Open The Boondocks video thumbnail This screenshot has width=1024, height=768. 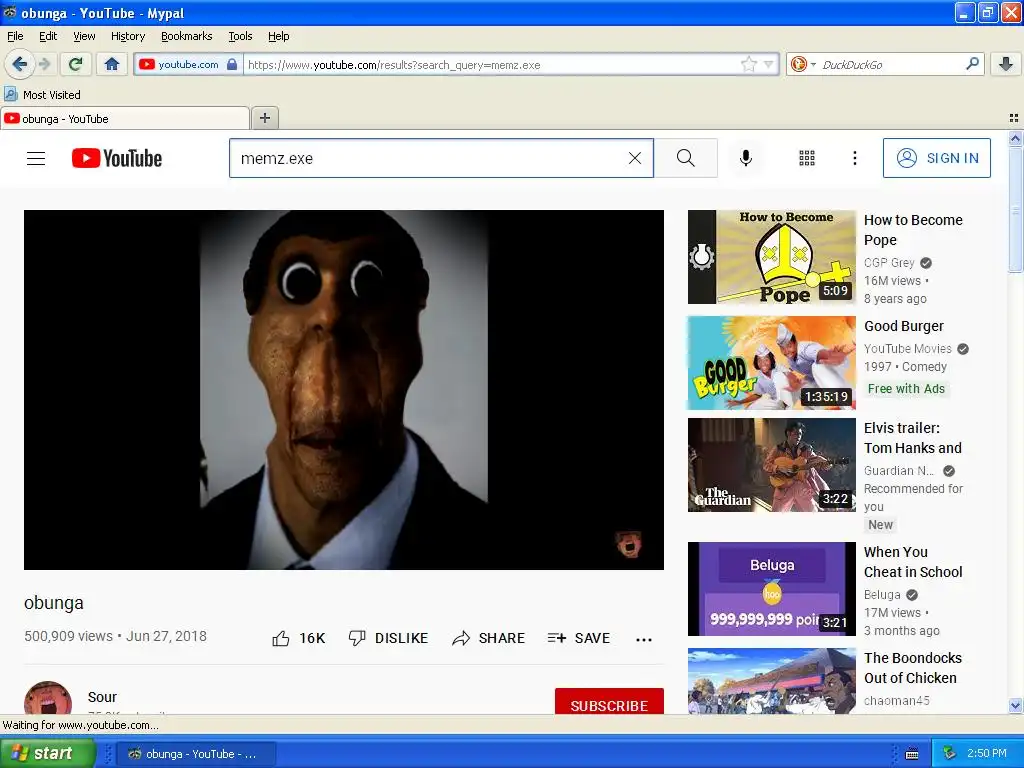tap(771, 680)
